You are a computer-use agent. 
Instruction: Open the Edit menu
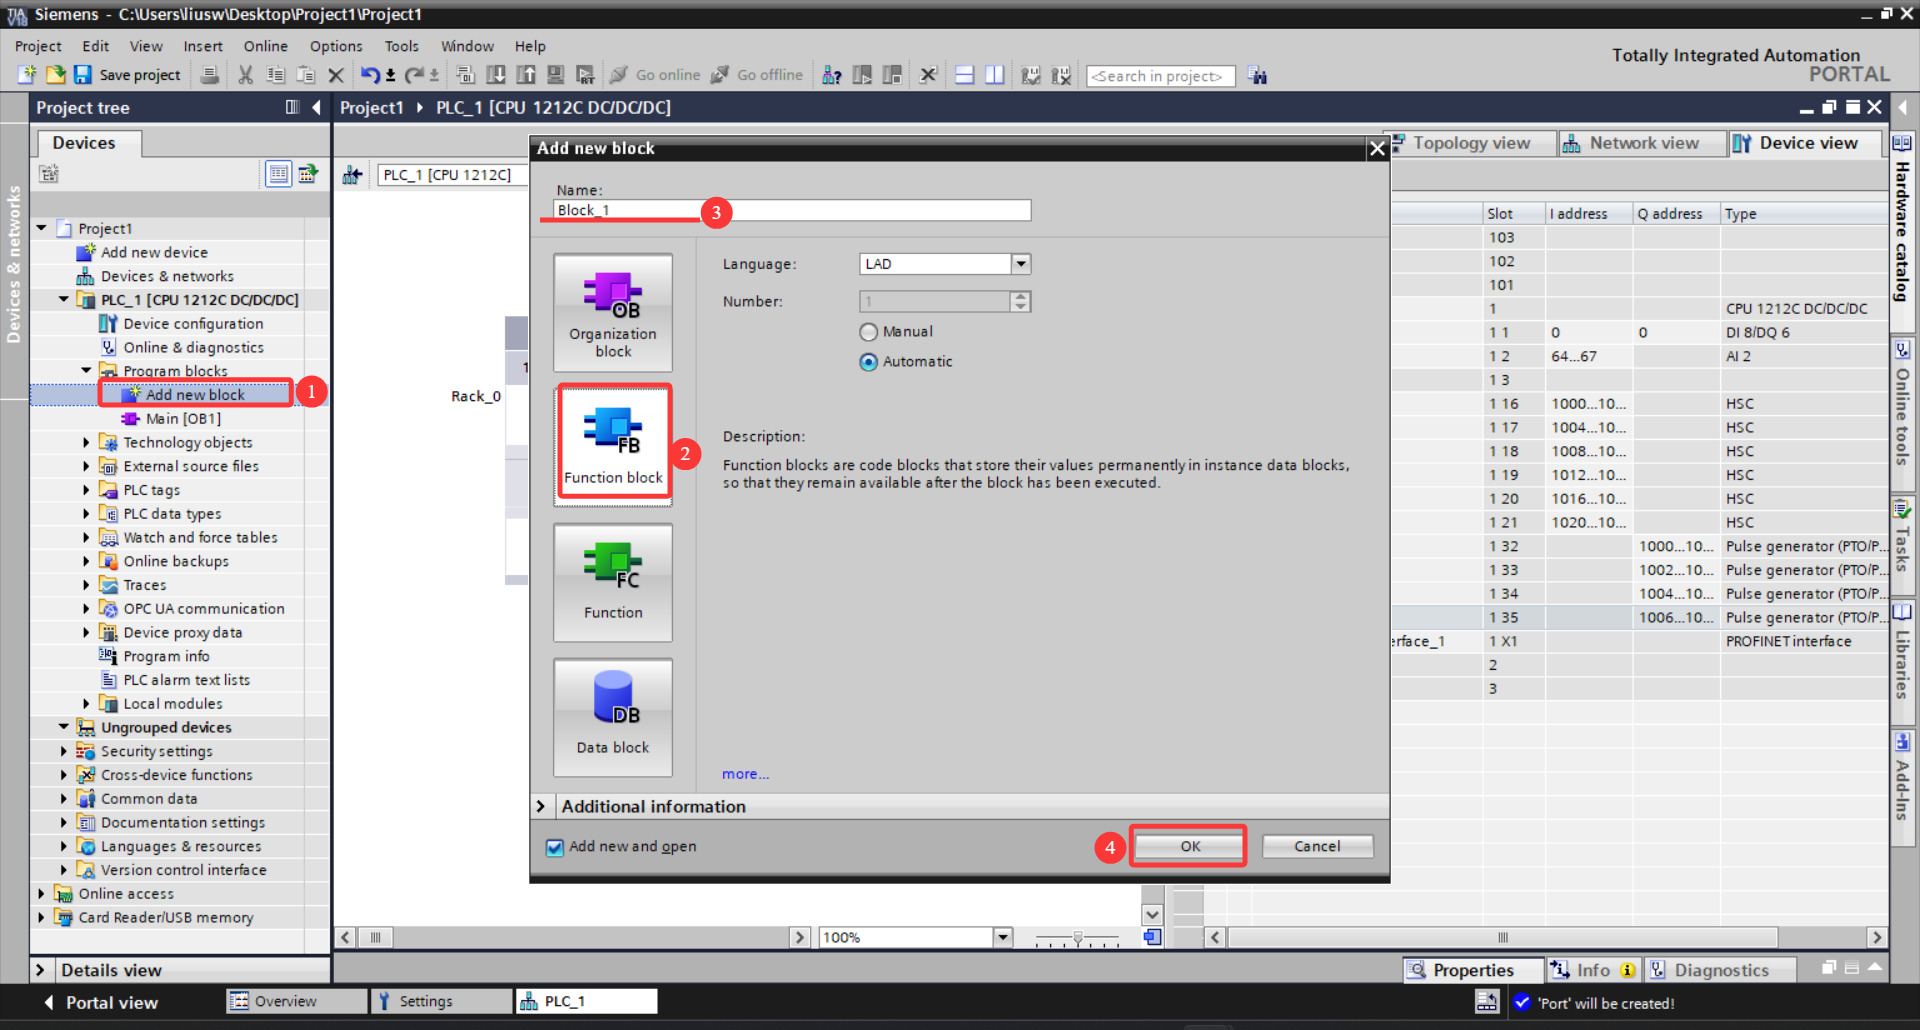96,46
